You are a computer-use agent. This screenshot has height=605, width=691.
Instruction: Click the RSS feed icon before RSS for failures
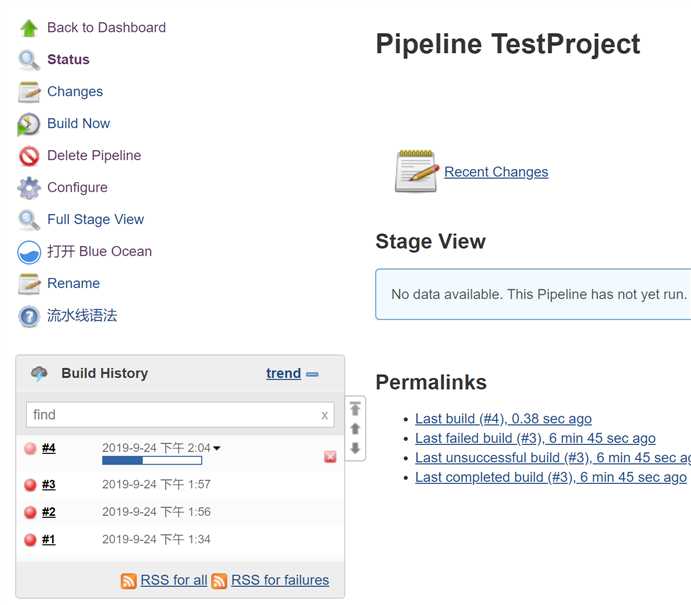click(x=219, y=581)
